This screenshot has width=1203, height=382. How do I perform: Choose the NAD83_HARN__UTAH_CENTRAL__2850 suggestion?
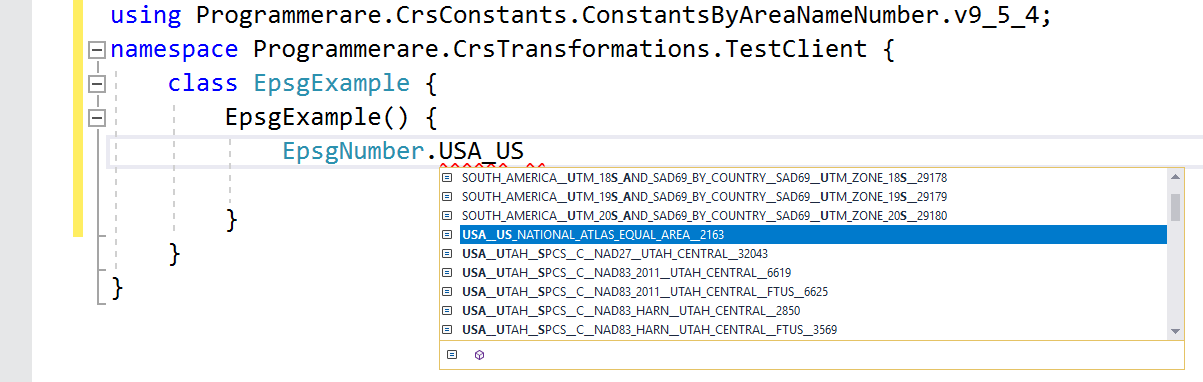pyautogui.click(x=812, y=311)
